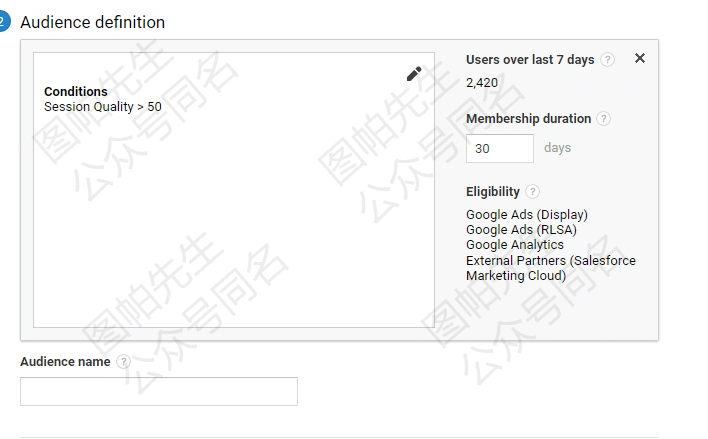Screen dimensions: 708x439
Task: Click the Audience name label
Action: [65, 362]
